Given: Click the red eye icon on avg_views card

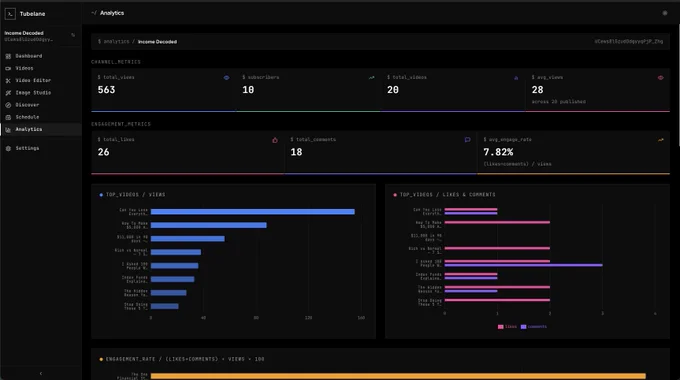Looking at the screenshot, I should [x=660, y=78].
